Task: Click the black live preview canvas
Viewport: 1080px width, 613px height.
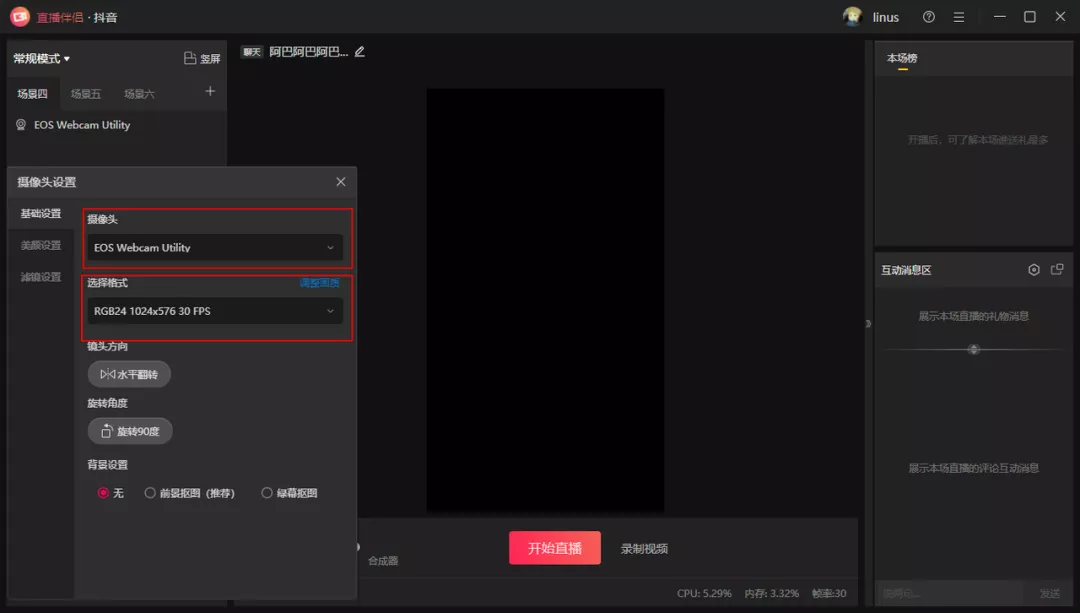Action: point(546,300)
